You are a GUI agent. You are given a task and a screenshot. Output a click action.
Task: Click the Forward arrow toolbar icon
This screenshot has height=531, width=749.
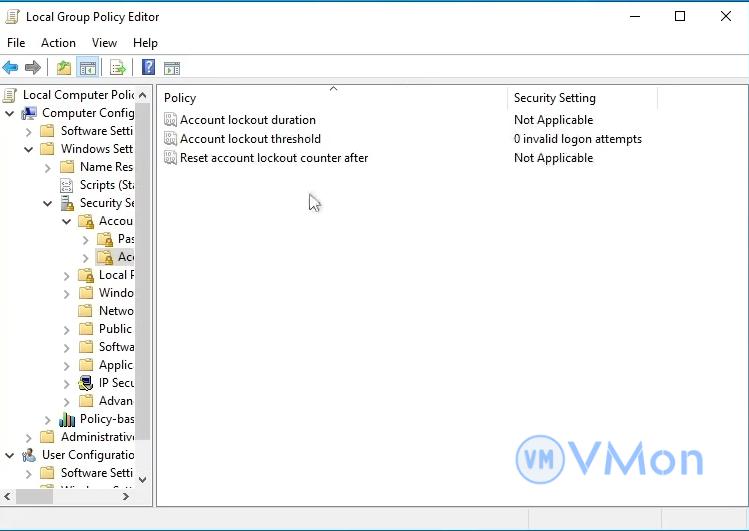click(32, 67)
